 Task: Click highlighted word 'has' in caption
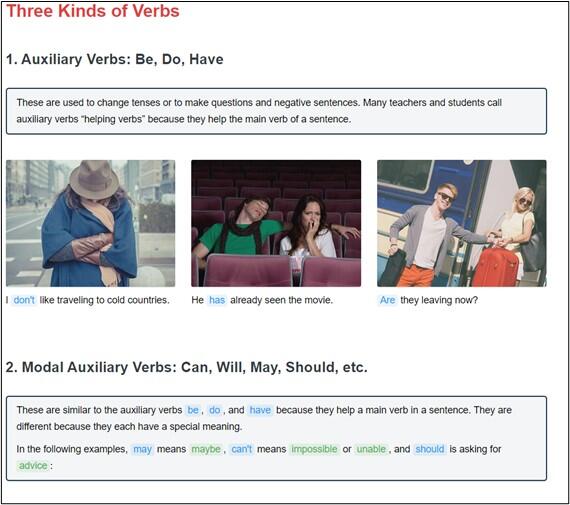[x=217, y=300]
